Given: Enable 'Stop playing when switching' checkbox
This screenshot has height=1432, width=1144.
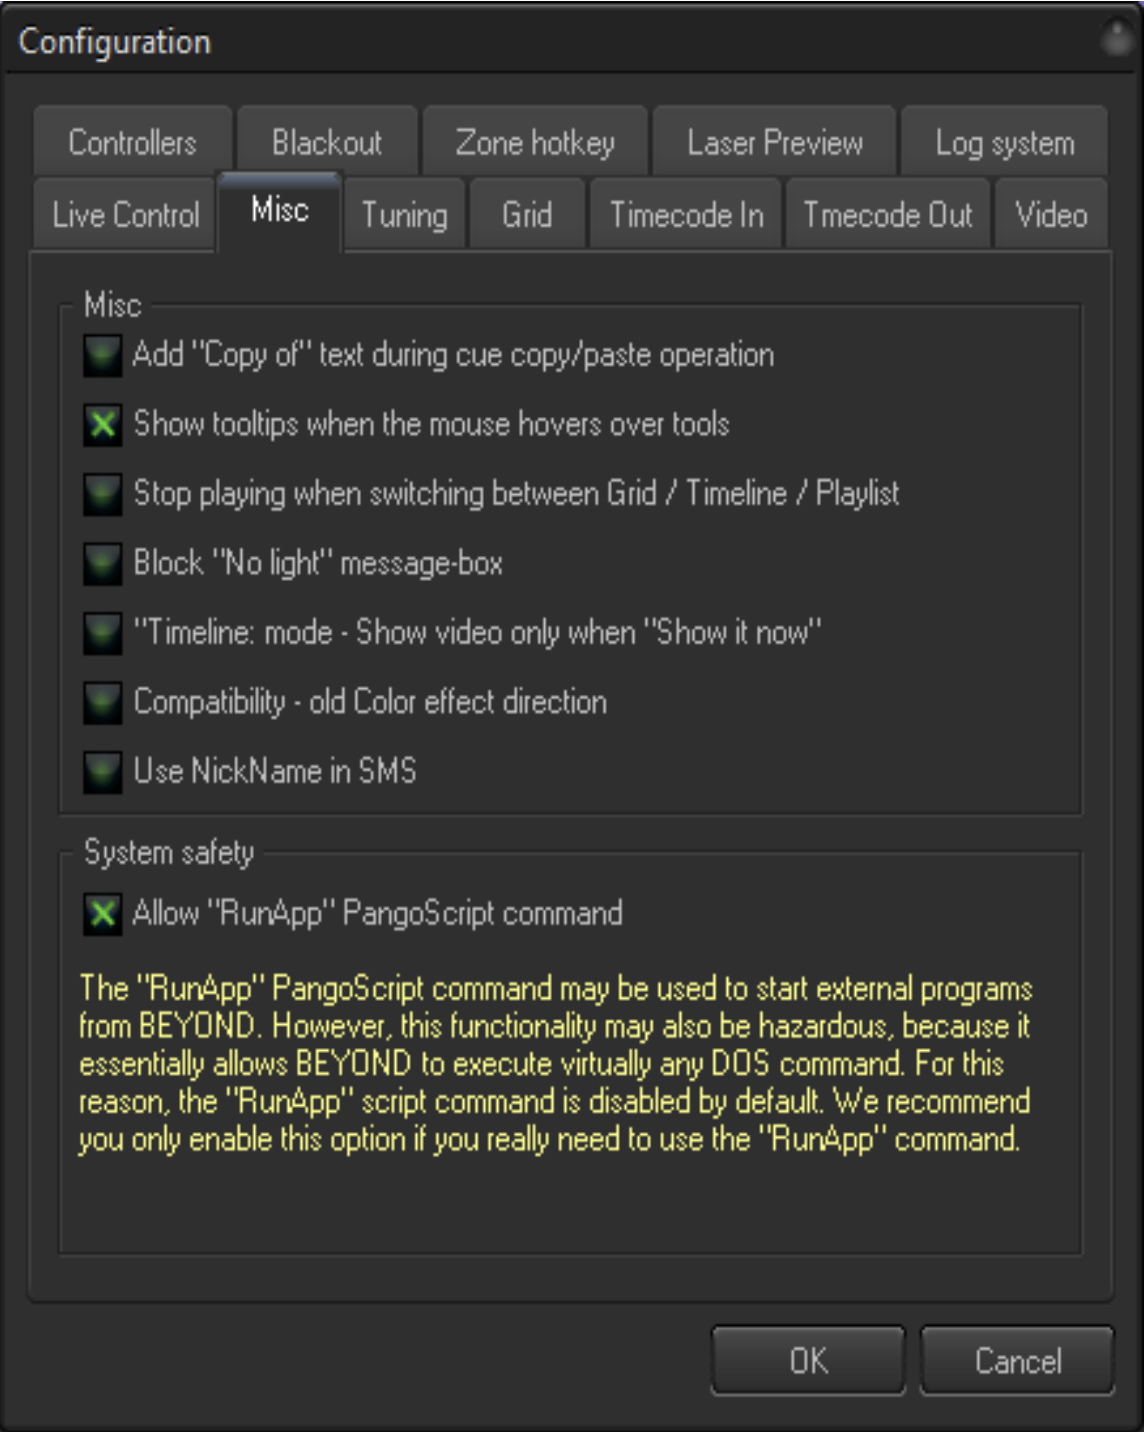Looking at the screenshot, I should (x=102, y=494).
